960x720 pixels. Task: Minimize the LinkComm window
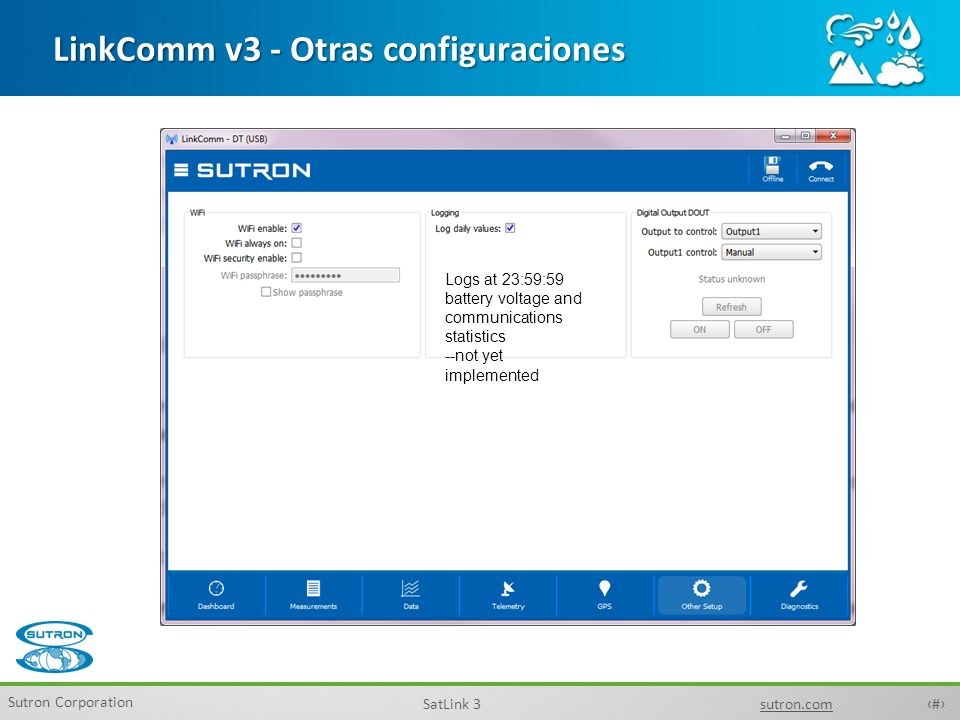point(786,136)
